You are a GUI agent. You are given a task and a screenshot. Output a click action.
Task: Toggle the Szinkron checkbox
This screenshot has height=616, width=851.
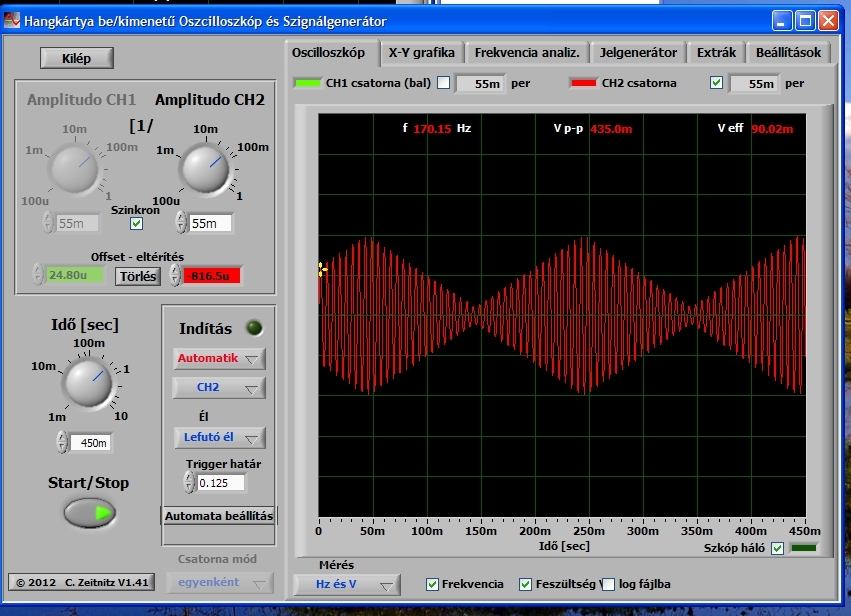(136, 224)
